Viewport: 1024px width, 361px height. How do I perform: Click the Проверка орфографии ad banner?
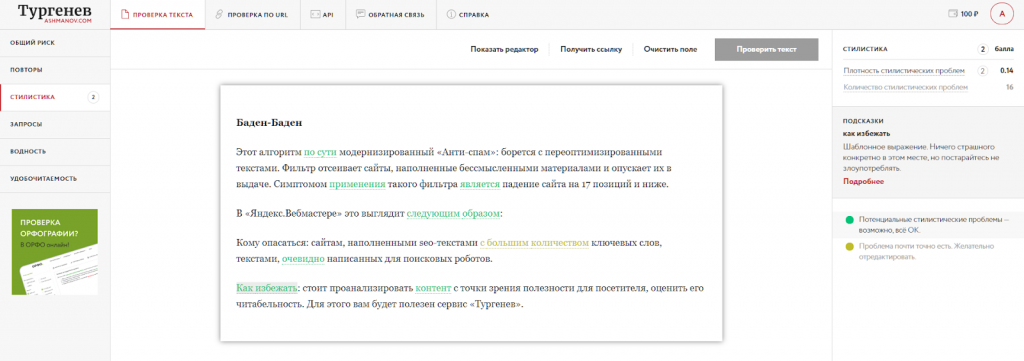point(55,251)
